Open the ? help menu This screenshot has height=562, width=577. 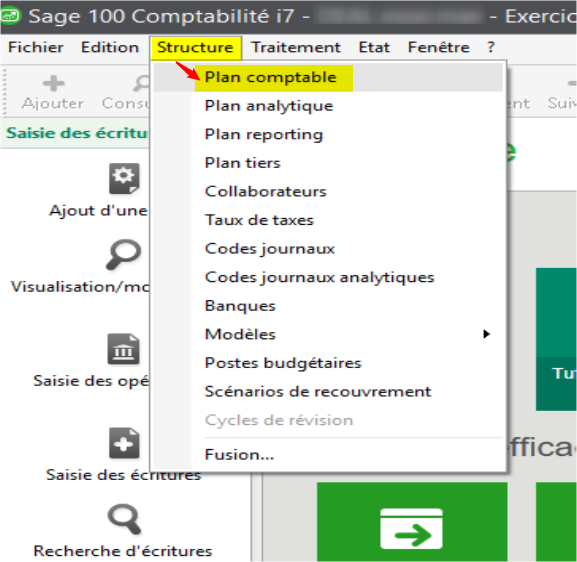click(x=491, y=47)
